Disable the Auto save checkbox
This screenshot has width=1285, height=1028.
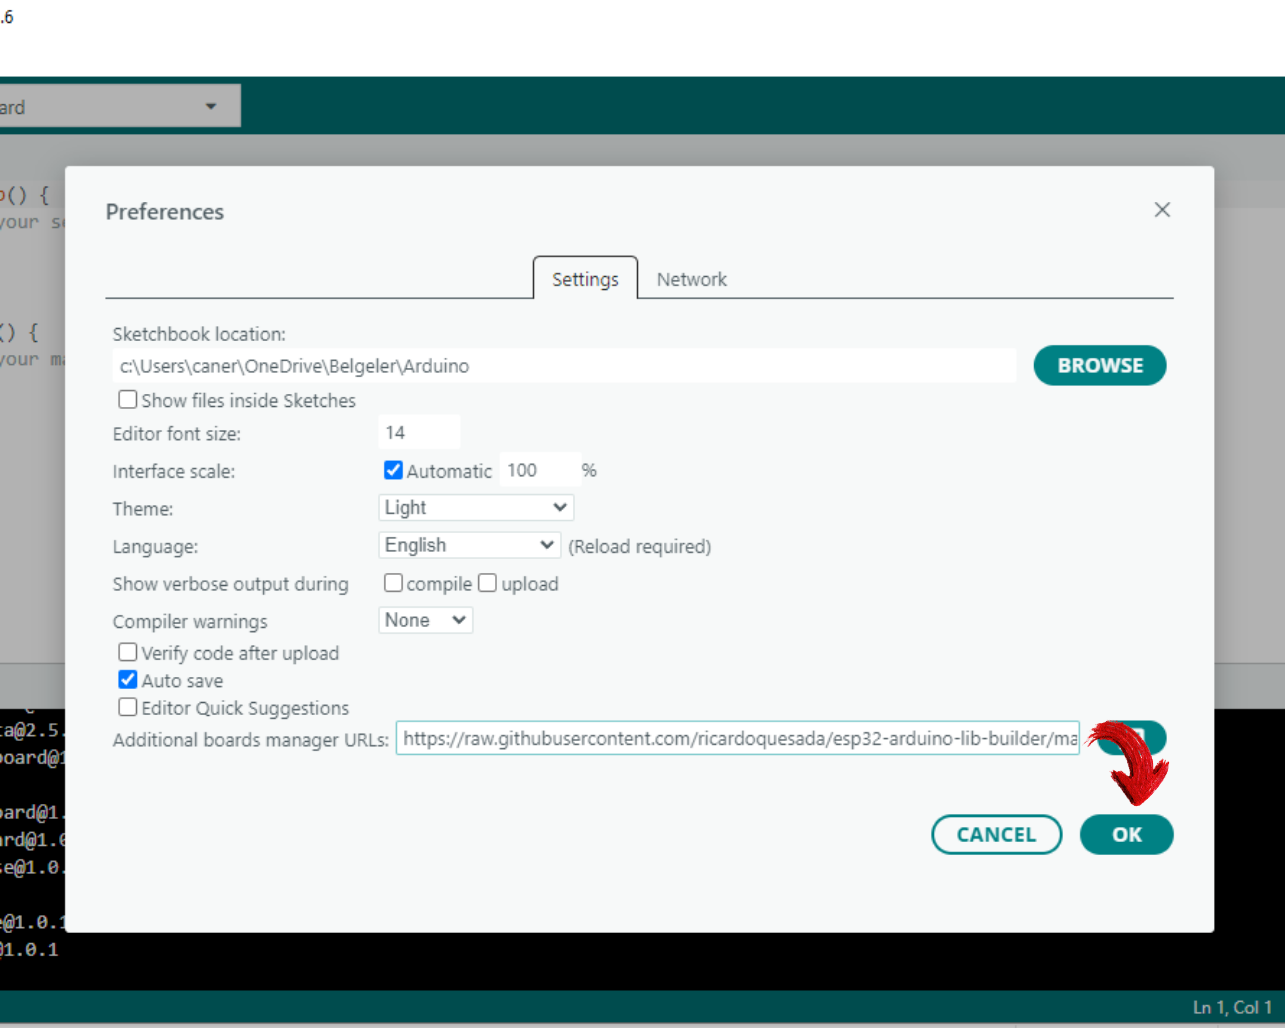[x=128, y=680]
